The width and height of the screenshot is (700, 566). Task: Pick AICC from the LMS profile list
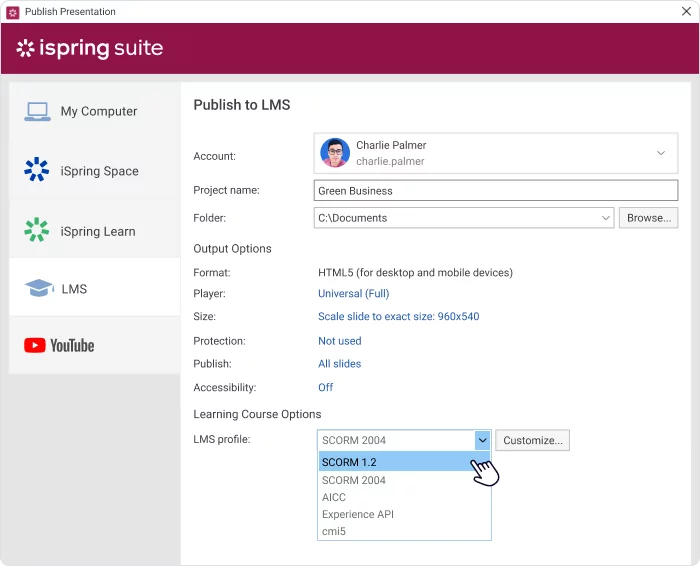(404, 497)
